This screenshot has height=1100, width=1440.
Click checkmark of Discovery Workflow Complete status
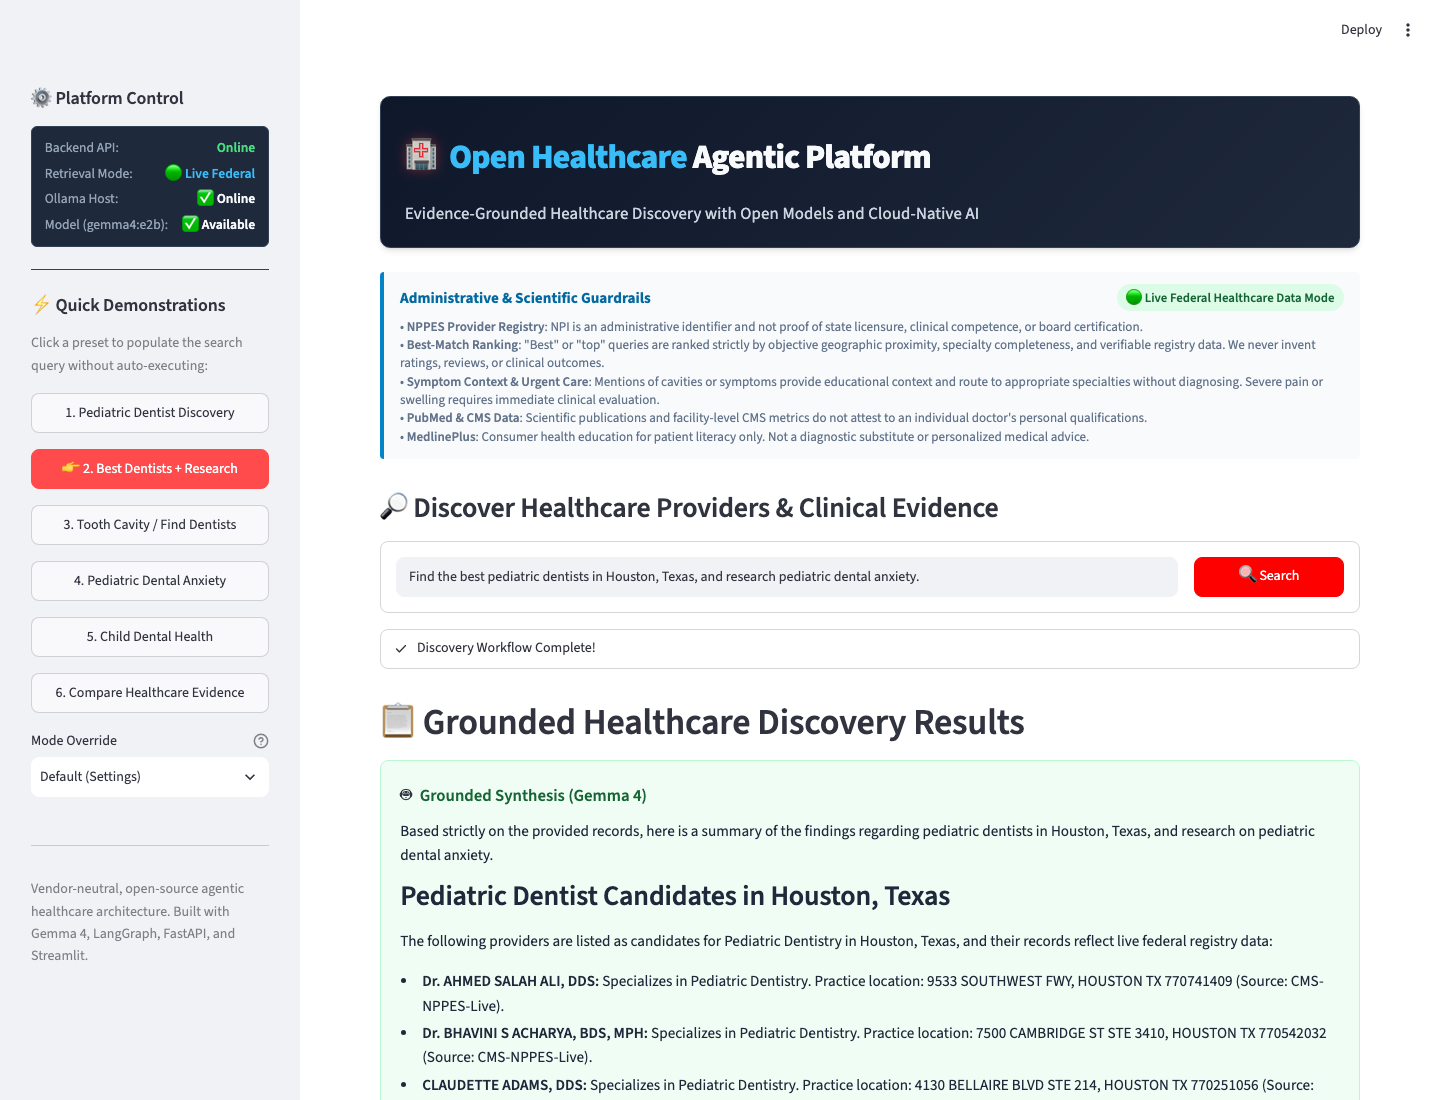(x=401, y=649)
